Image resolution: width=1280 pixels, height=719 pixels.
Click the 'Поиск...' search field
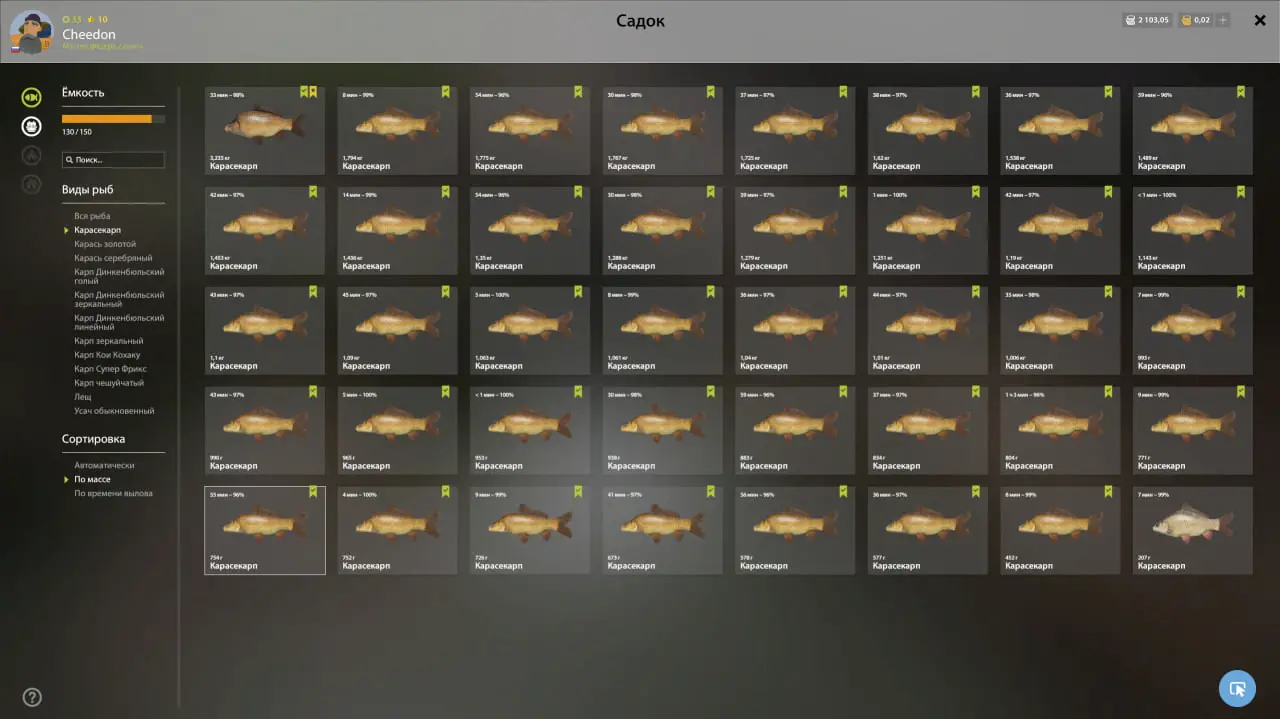click(113, 160)
